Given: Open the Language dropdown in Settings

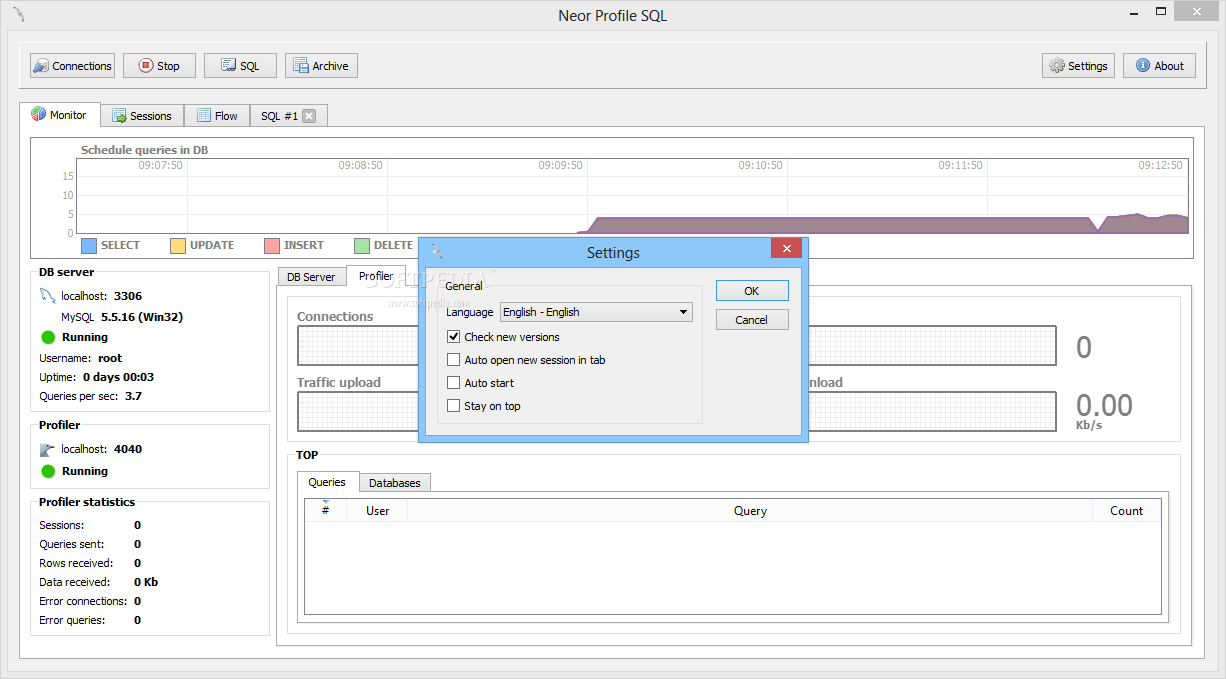Looking at the screenshot, I should pyautogui.click(x=596, y=312).
